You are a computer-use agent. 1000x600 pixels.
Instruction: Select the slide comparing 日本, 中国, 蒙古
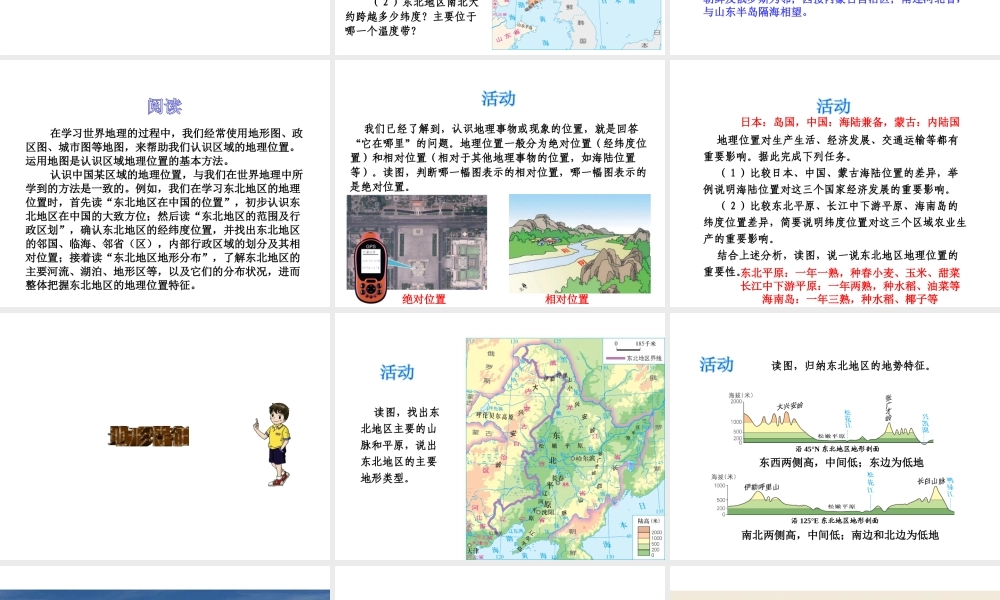pyautogui.click(x=835, y=184)
